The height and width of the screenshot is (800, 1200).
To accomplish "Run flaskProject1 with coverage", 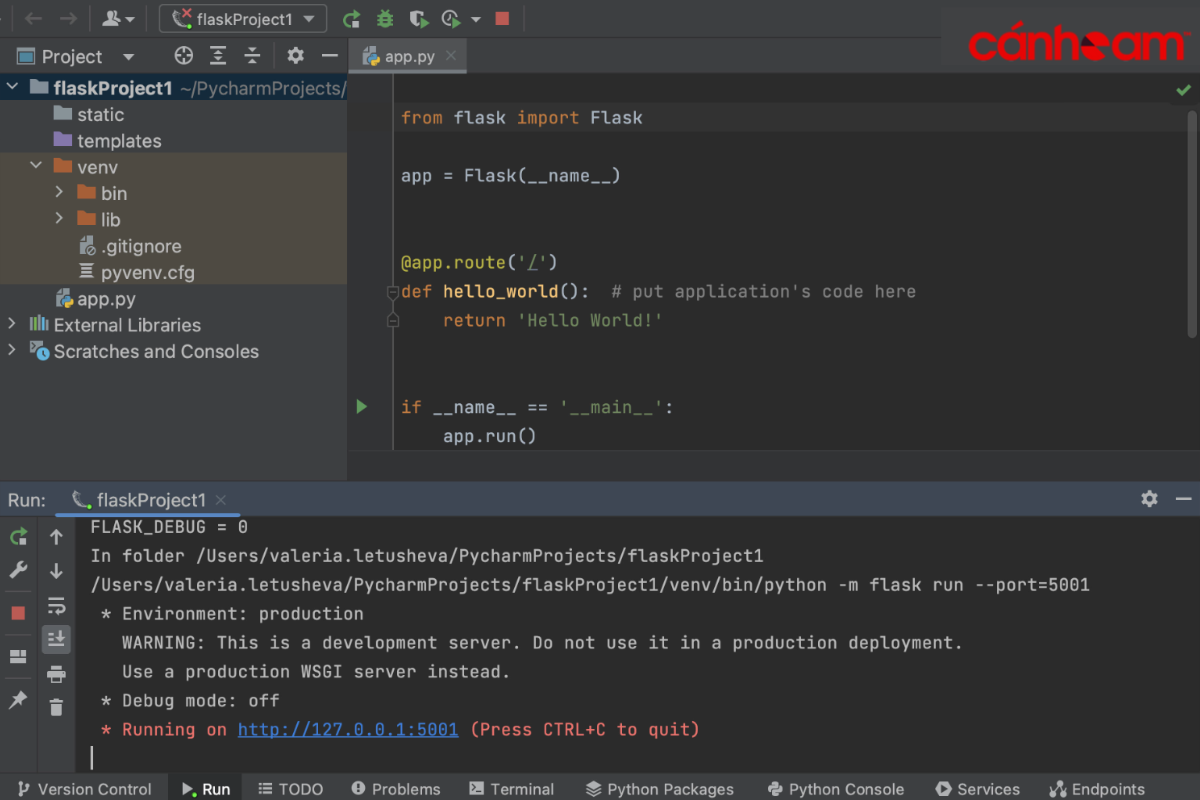I will click(419, 19).
